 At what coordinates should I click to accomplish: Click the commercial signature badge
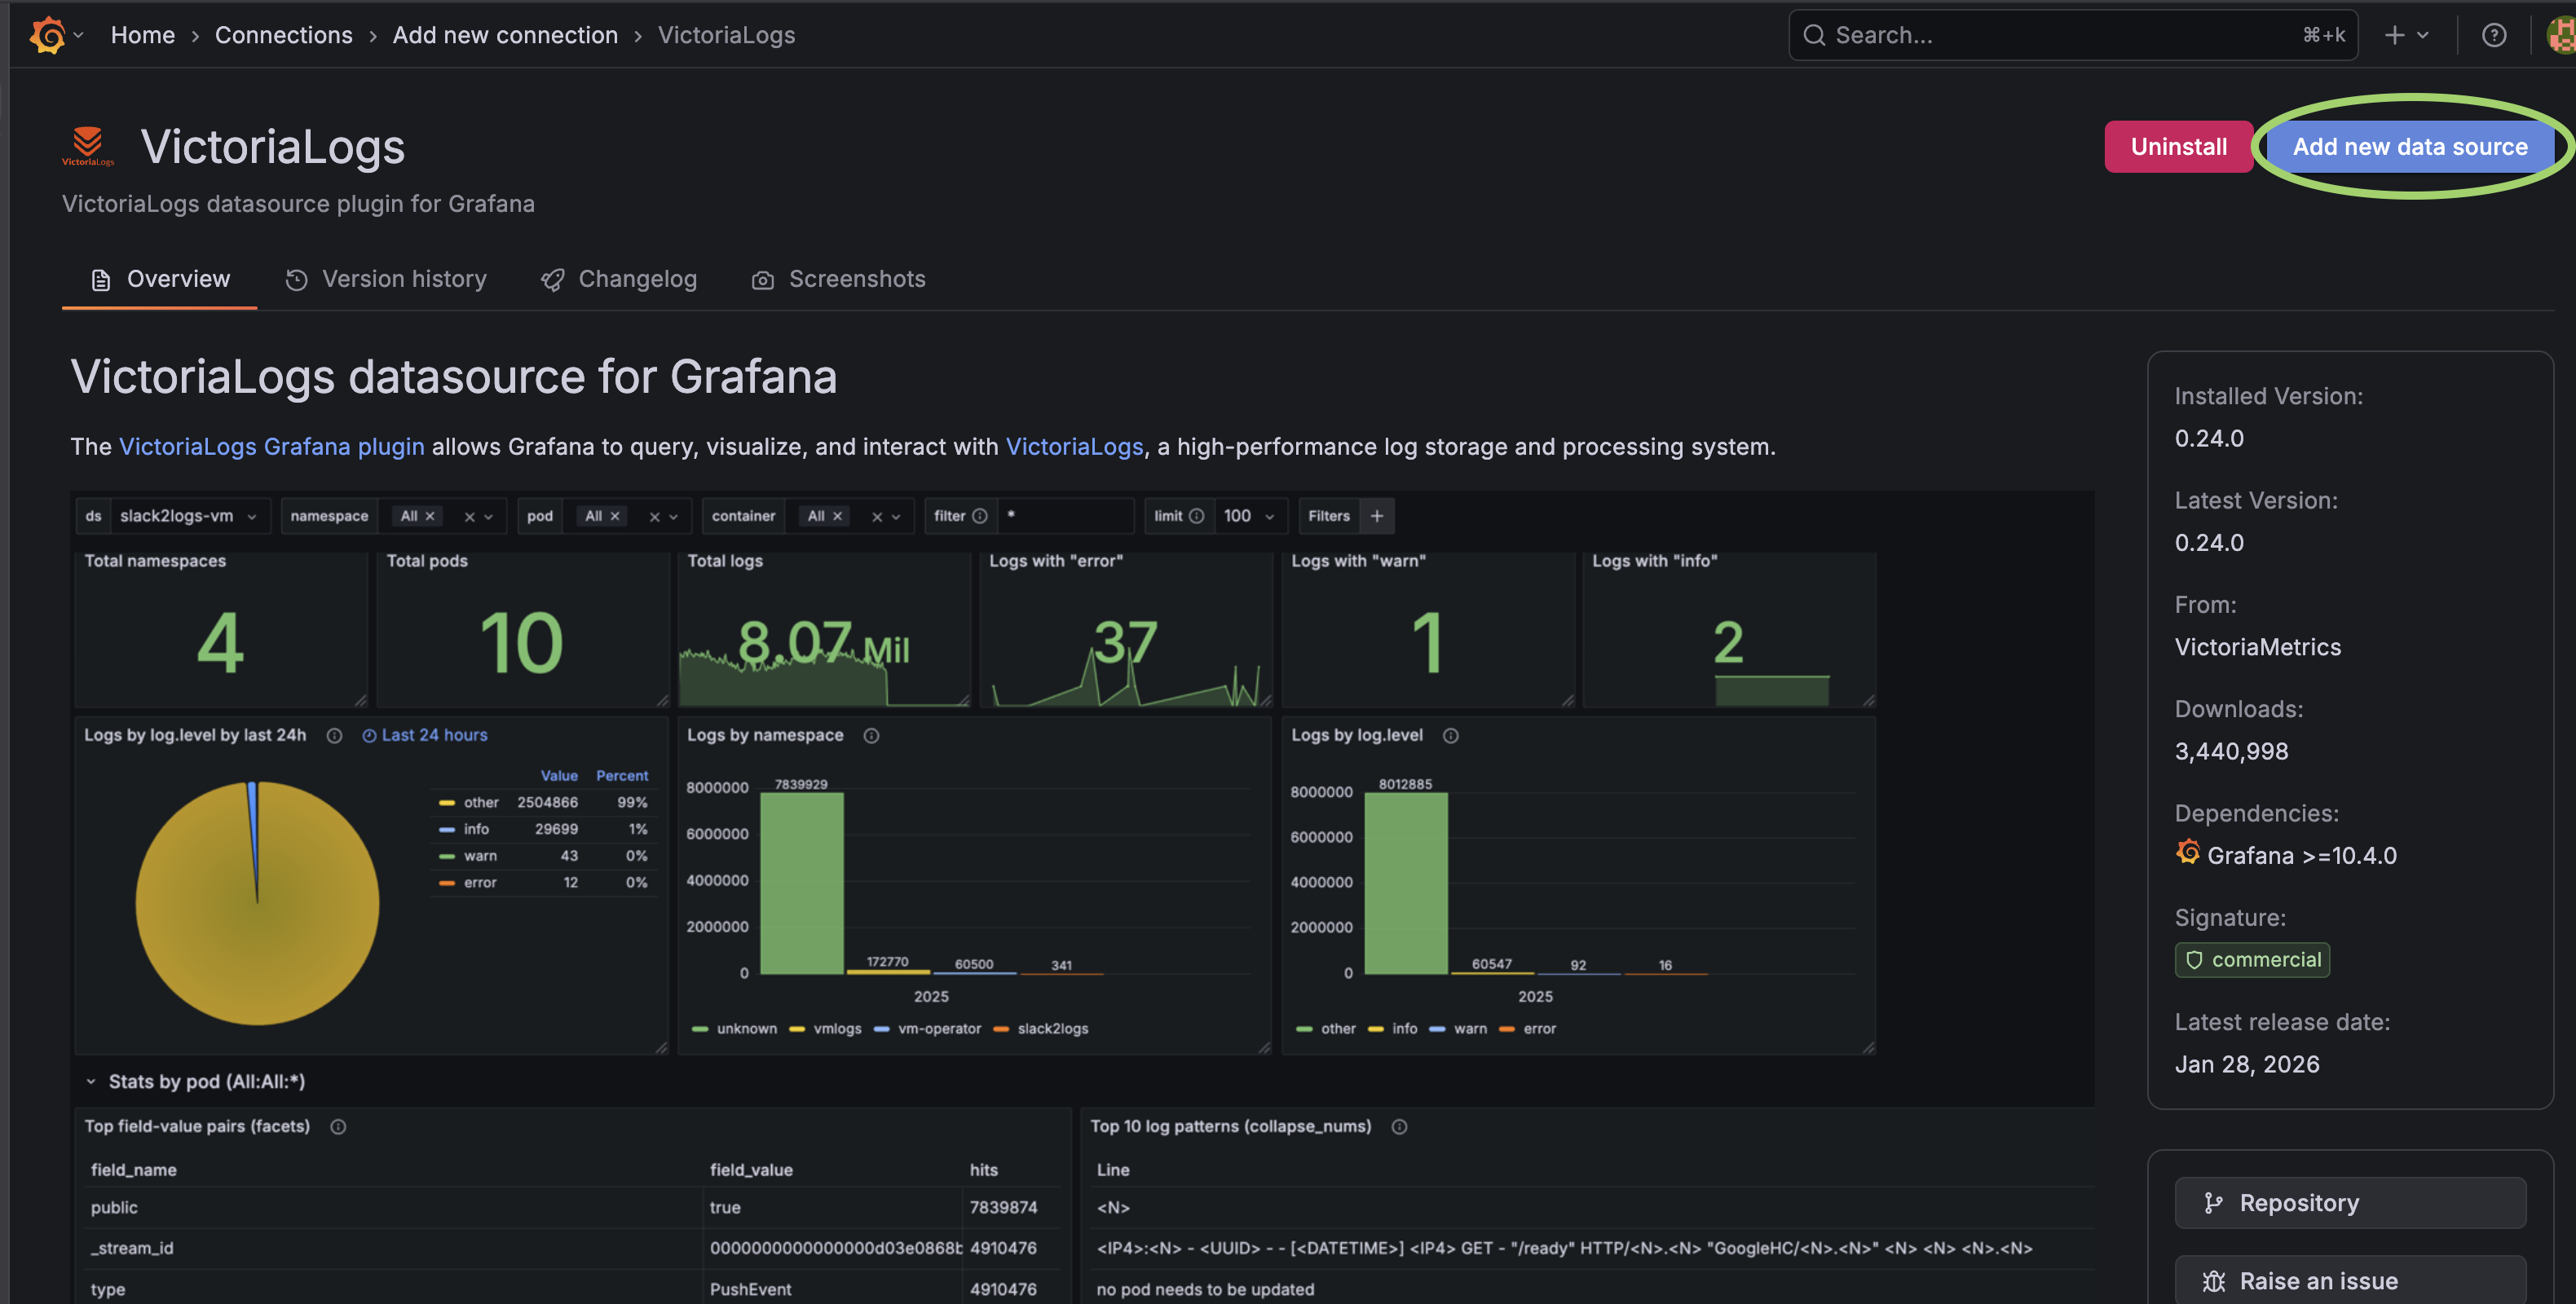[x=2252, y=960]
